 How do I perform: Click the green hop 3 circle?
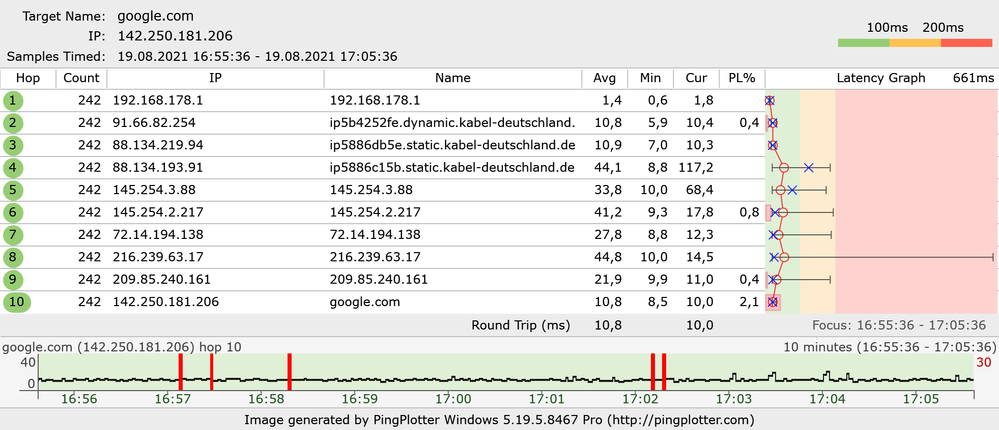click(x=12, y=145)
